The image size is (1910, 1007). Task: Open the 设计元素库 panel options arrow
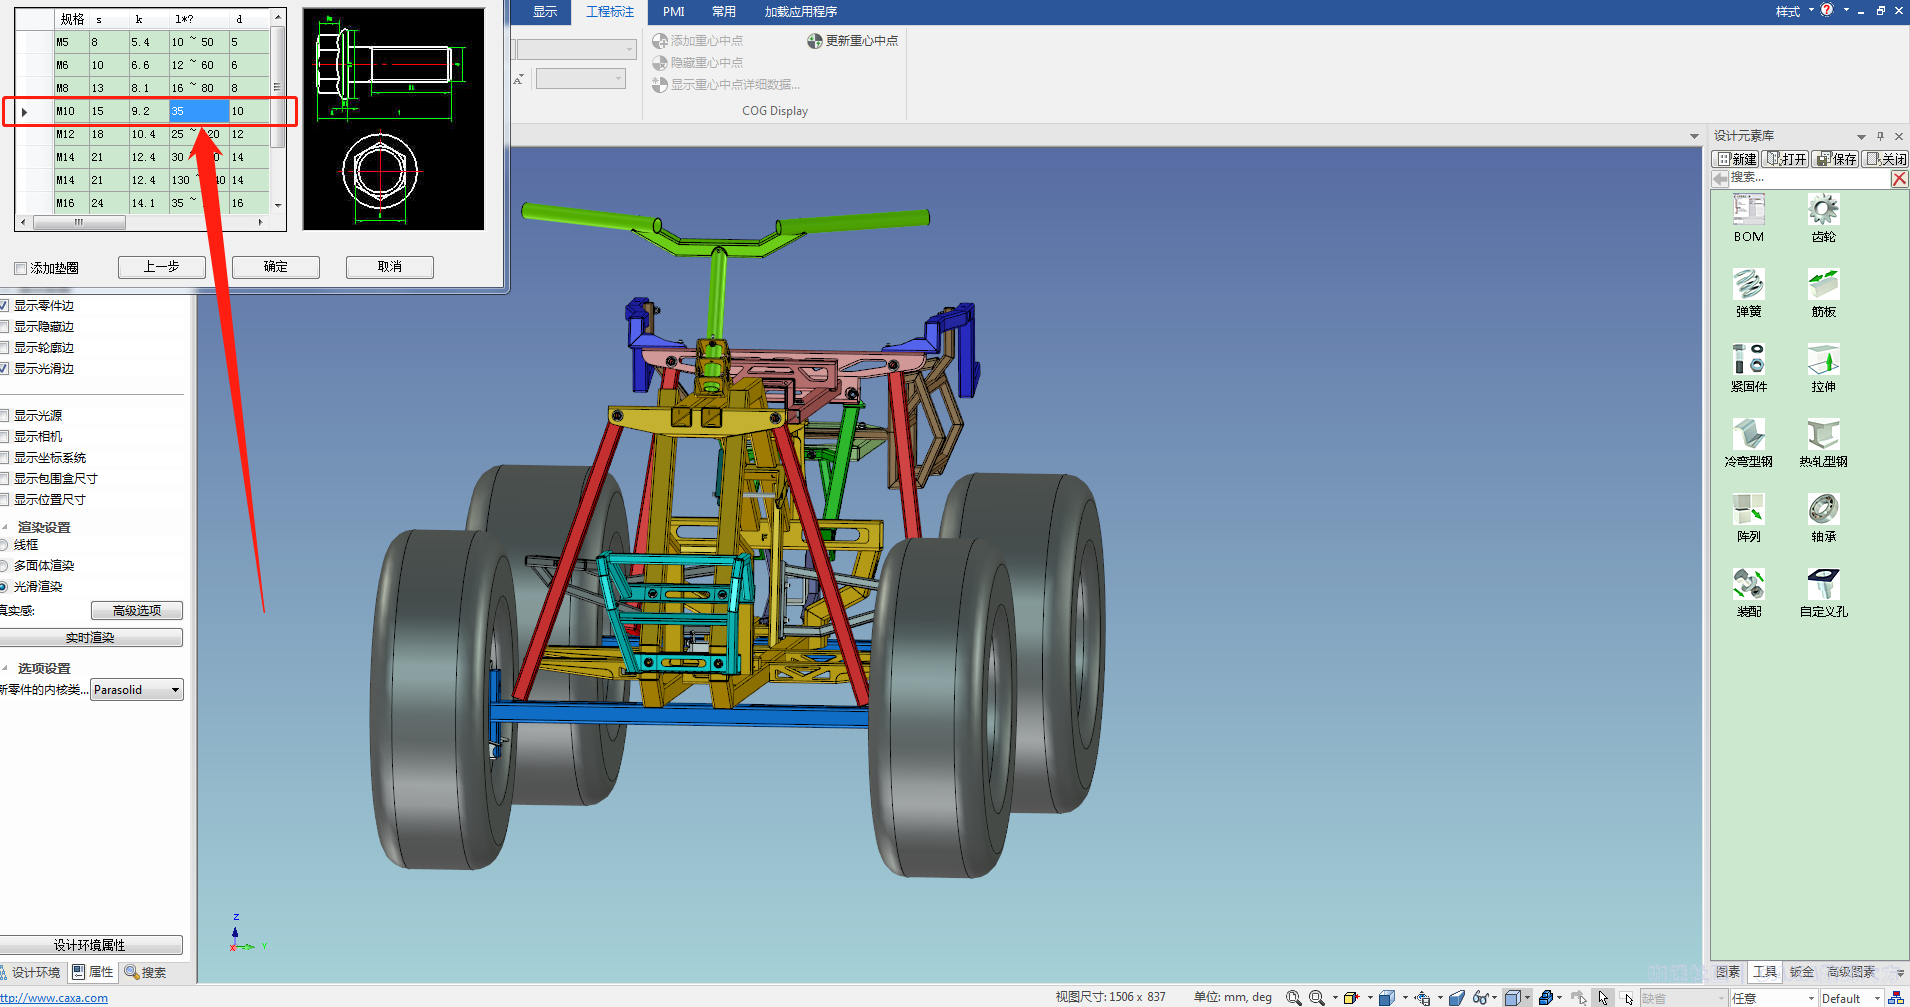1861,137
